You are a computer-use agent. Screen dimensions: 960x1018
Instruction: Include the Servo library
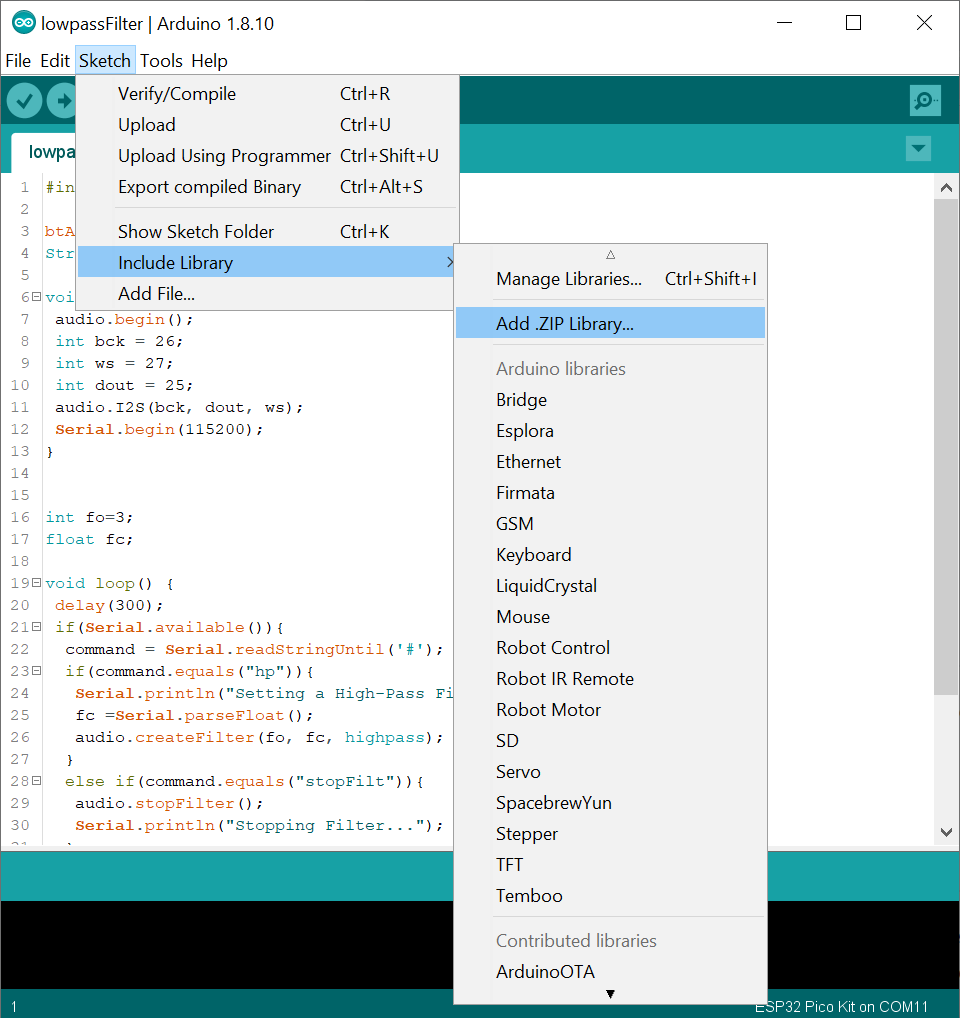click(x=610, y=772)
